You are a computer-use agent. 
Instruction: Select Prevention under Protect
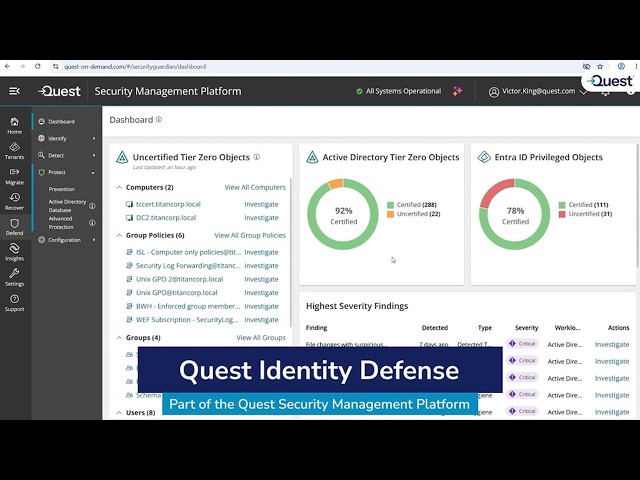tap(62, 189)
